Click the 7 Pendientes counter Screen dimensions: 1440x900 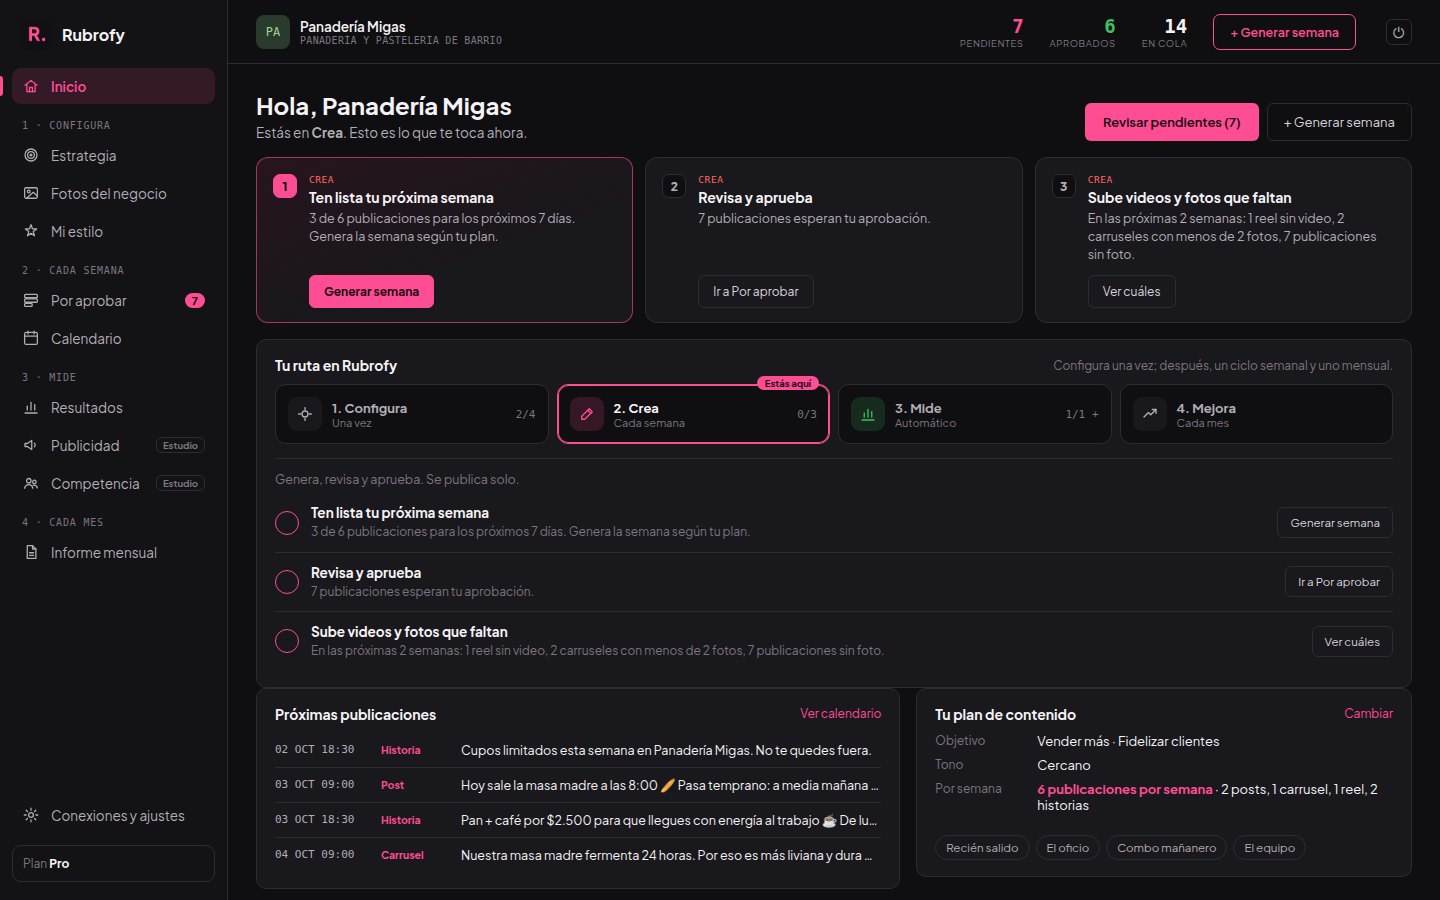tap(991, 32)
